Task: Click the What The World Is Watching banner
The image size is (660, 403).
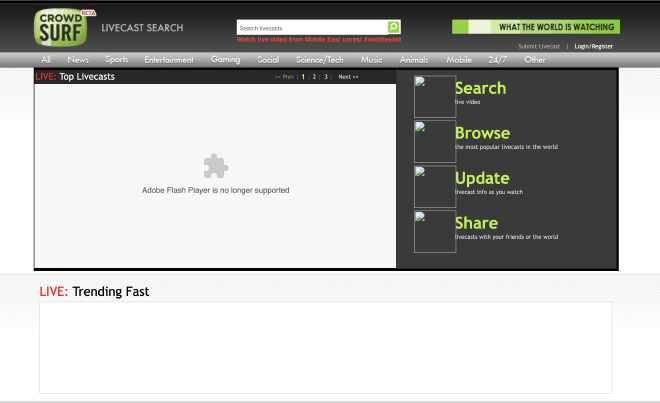Action: coord(535,27)
